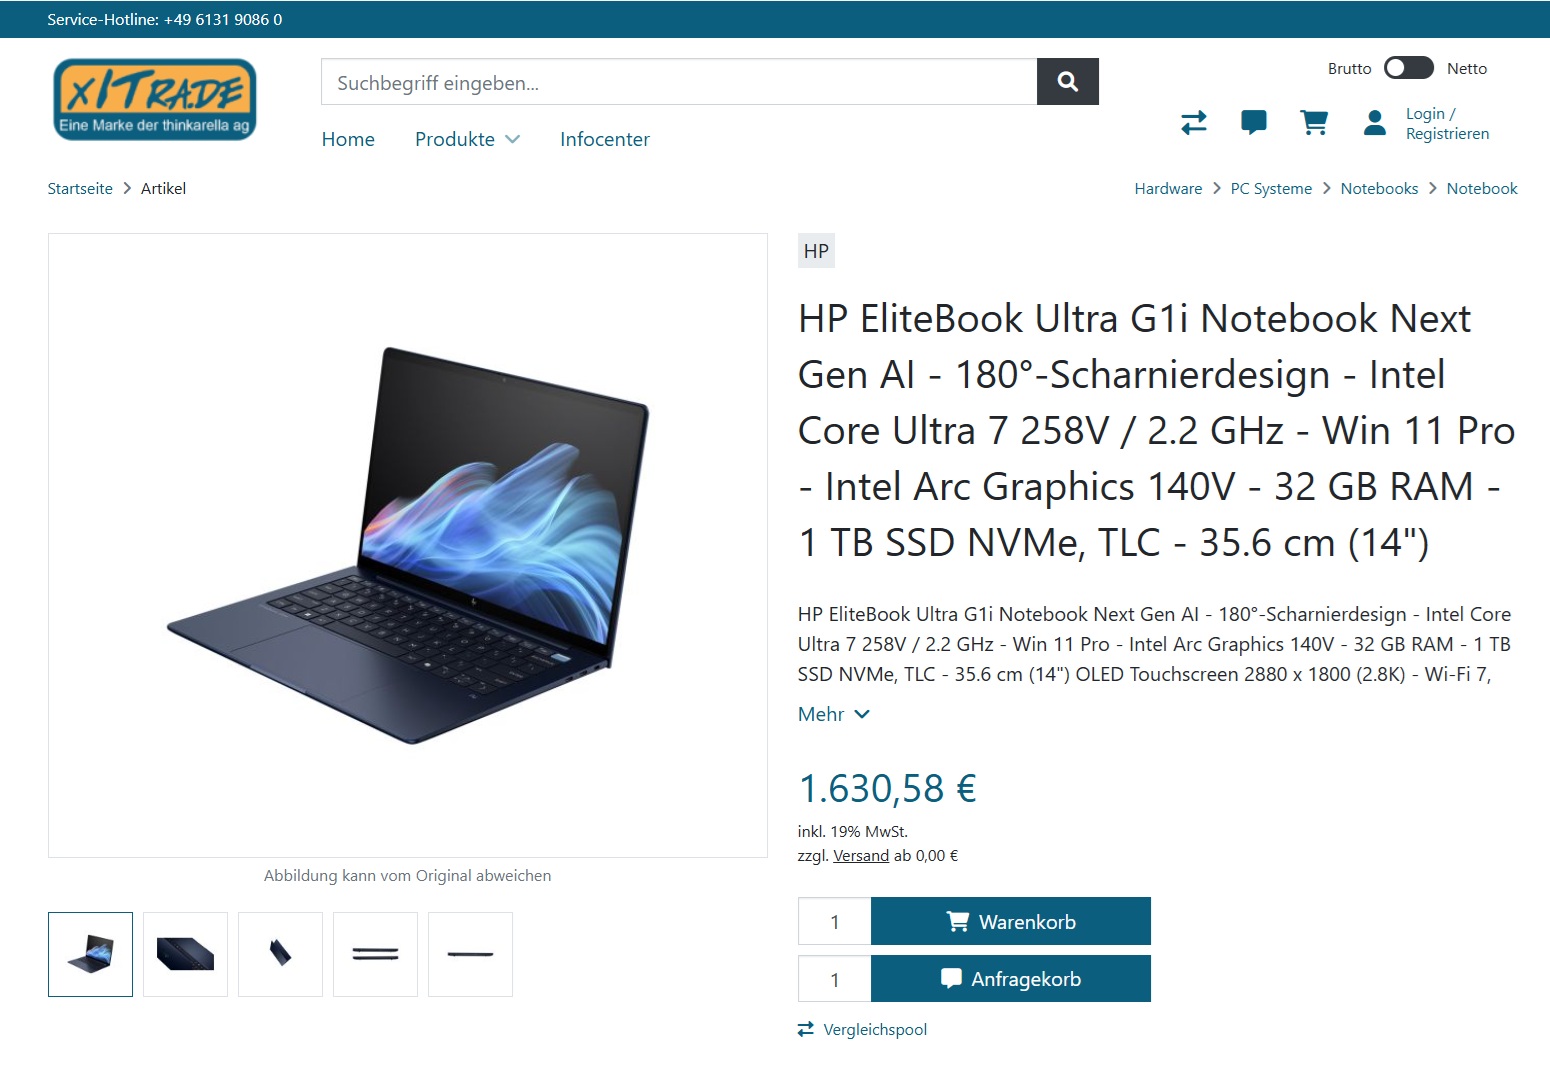Click the user account icon
Viewport: 1550px width, 1080px height.
(x=1375, y=123)
